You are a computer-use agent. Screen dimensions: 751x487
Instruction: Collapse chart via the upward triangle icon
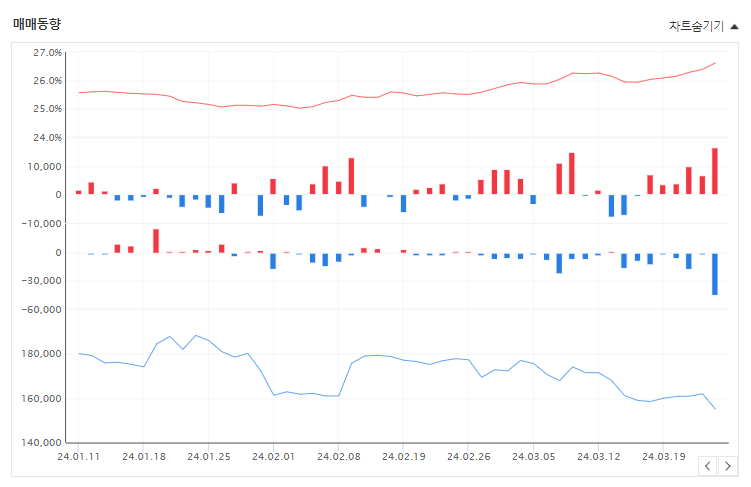click(734, 27)
